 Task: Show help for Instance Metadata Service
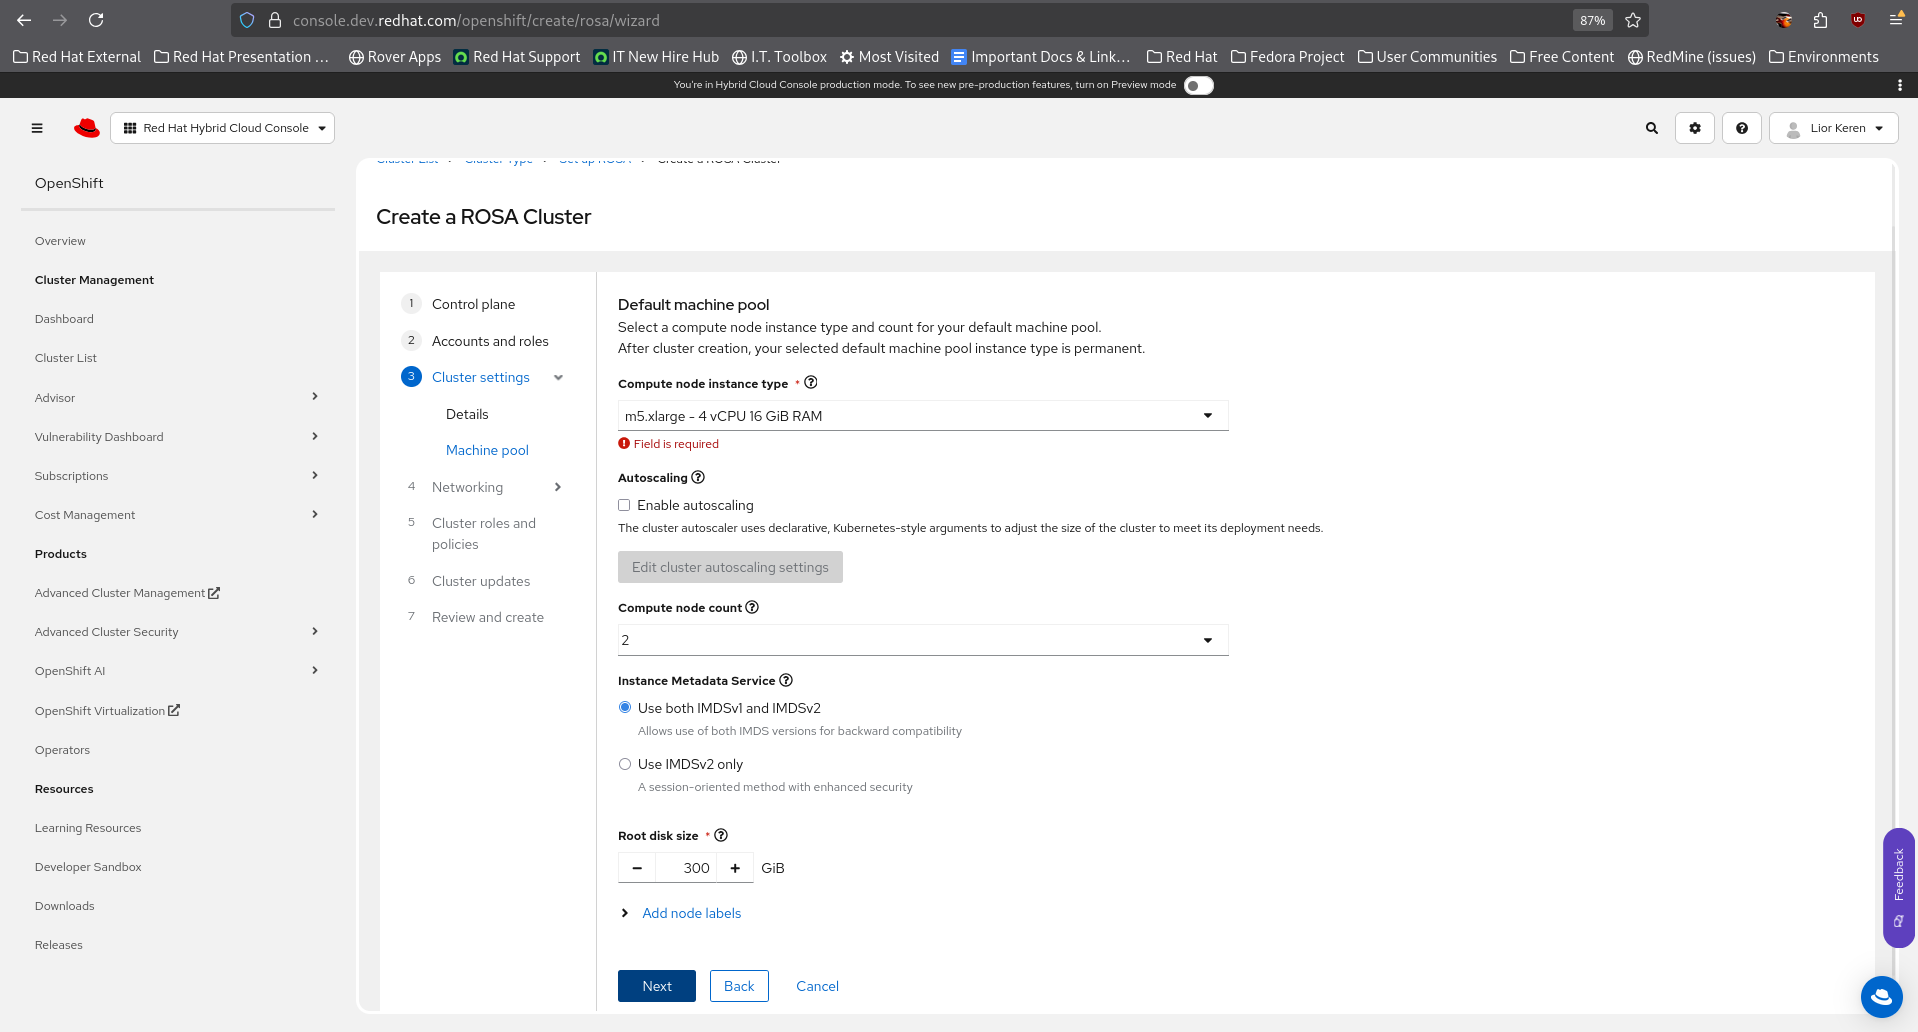pos(786,681)
